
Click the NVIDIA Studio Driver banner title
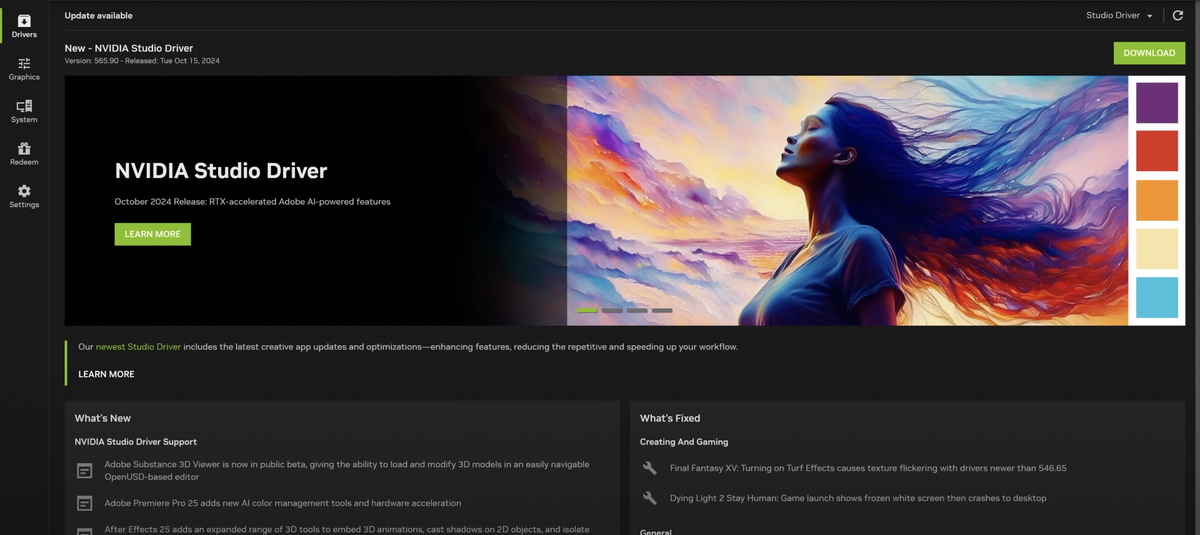tap(221, 171)
